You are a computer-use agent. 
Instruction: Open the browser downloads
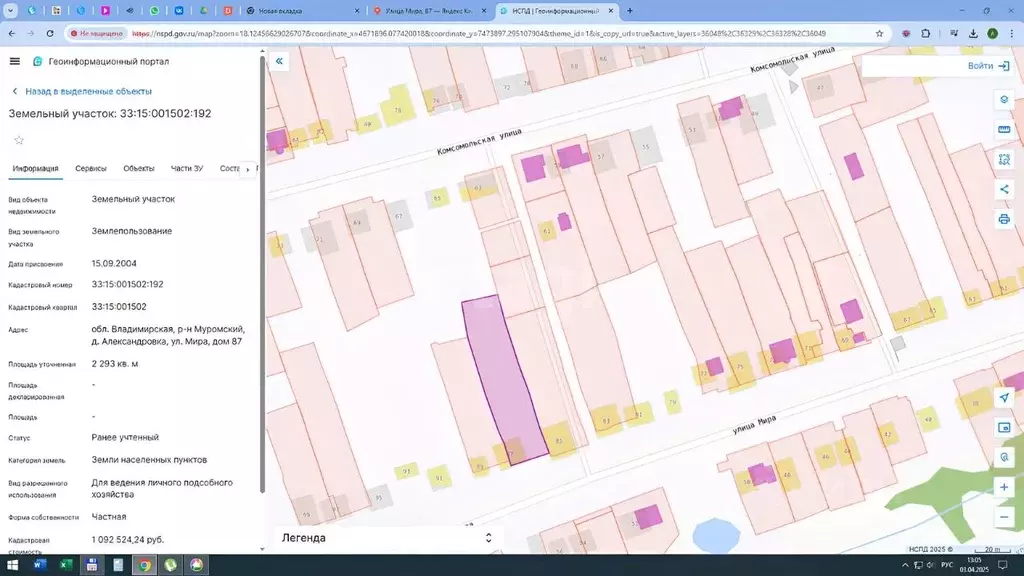973,33
